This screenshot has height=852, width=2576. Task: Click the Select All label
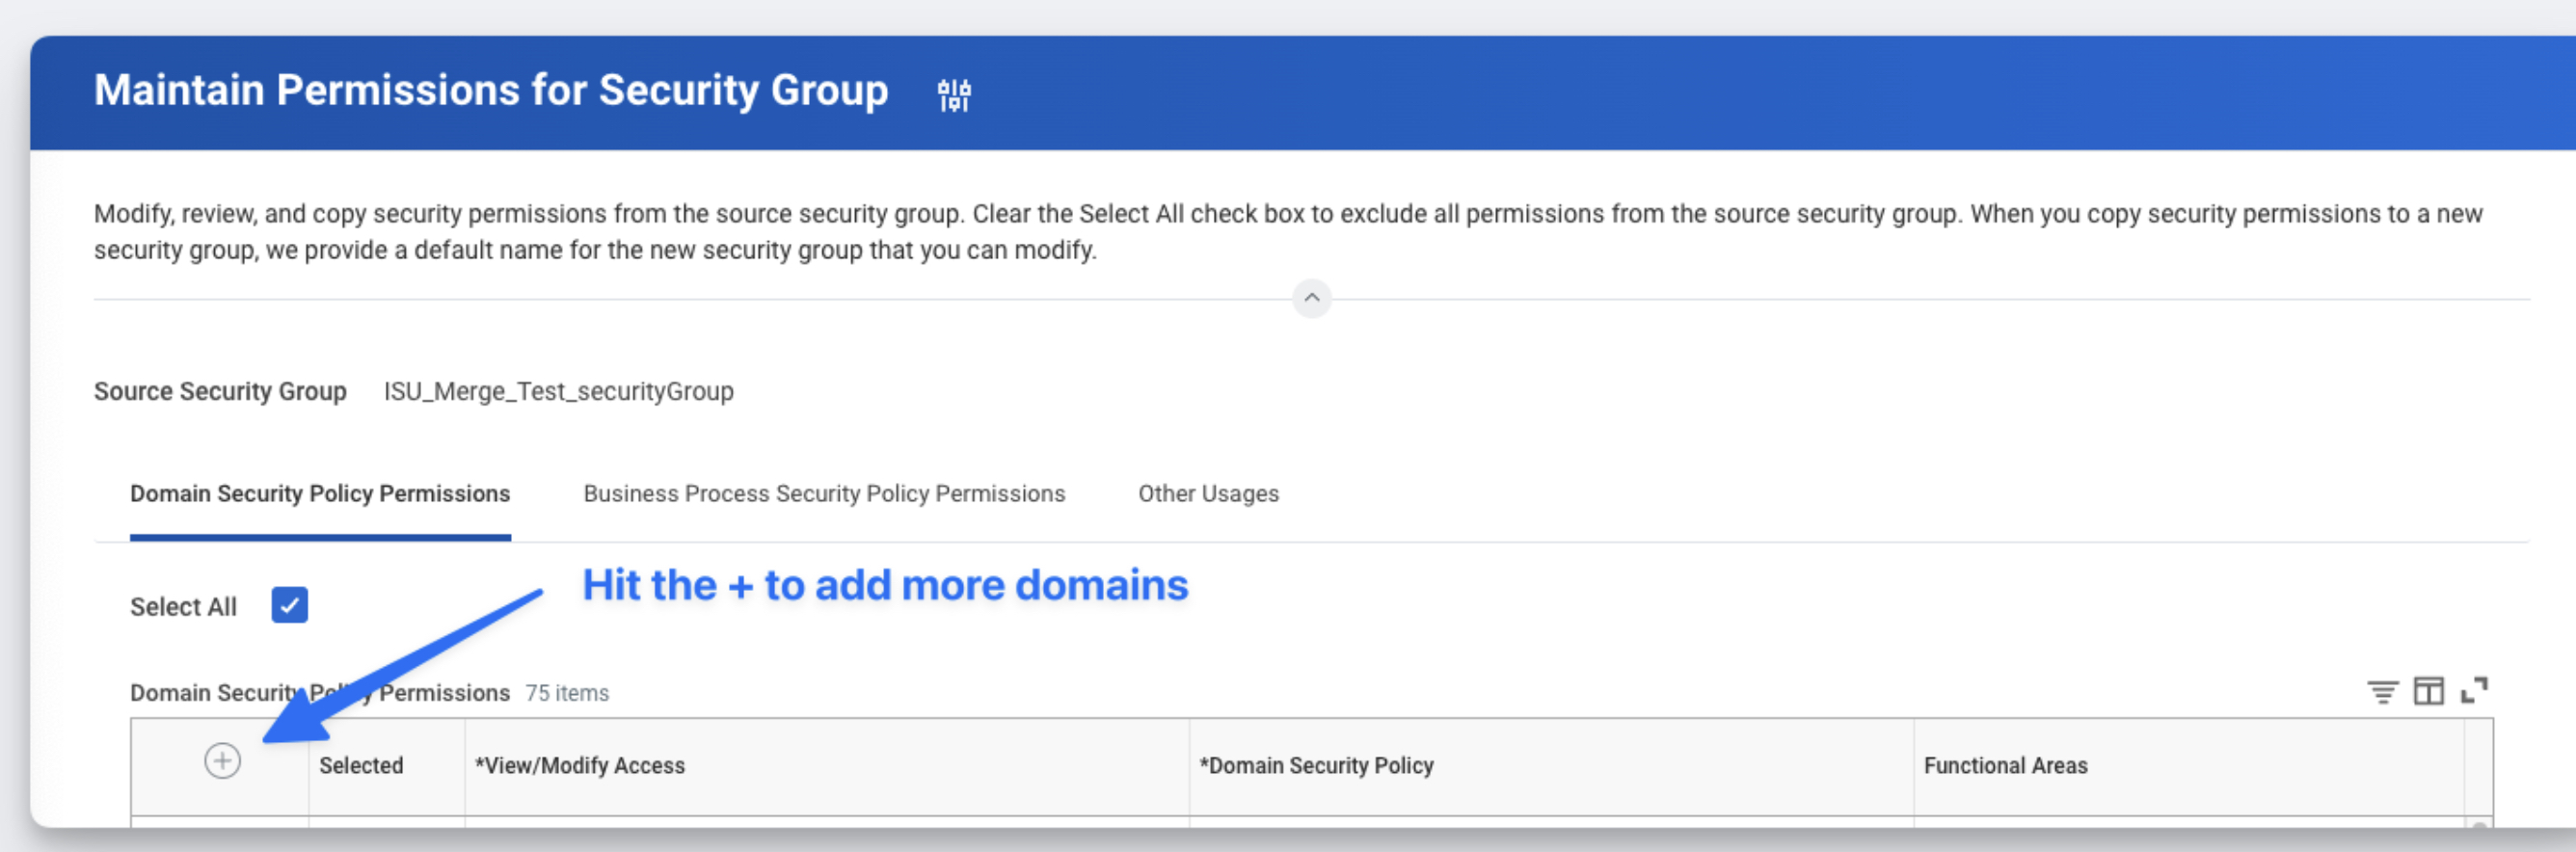(x=183, y=607)
